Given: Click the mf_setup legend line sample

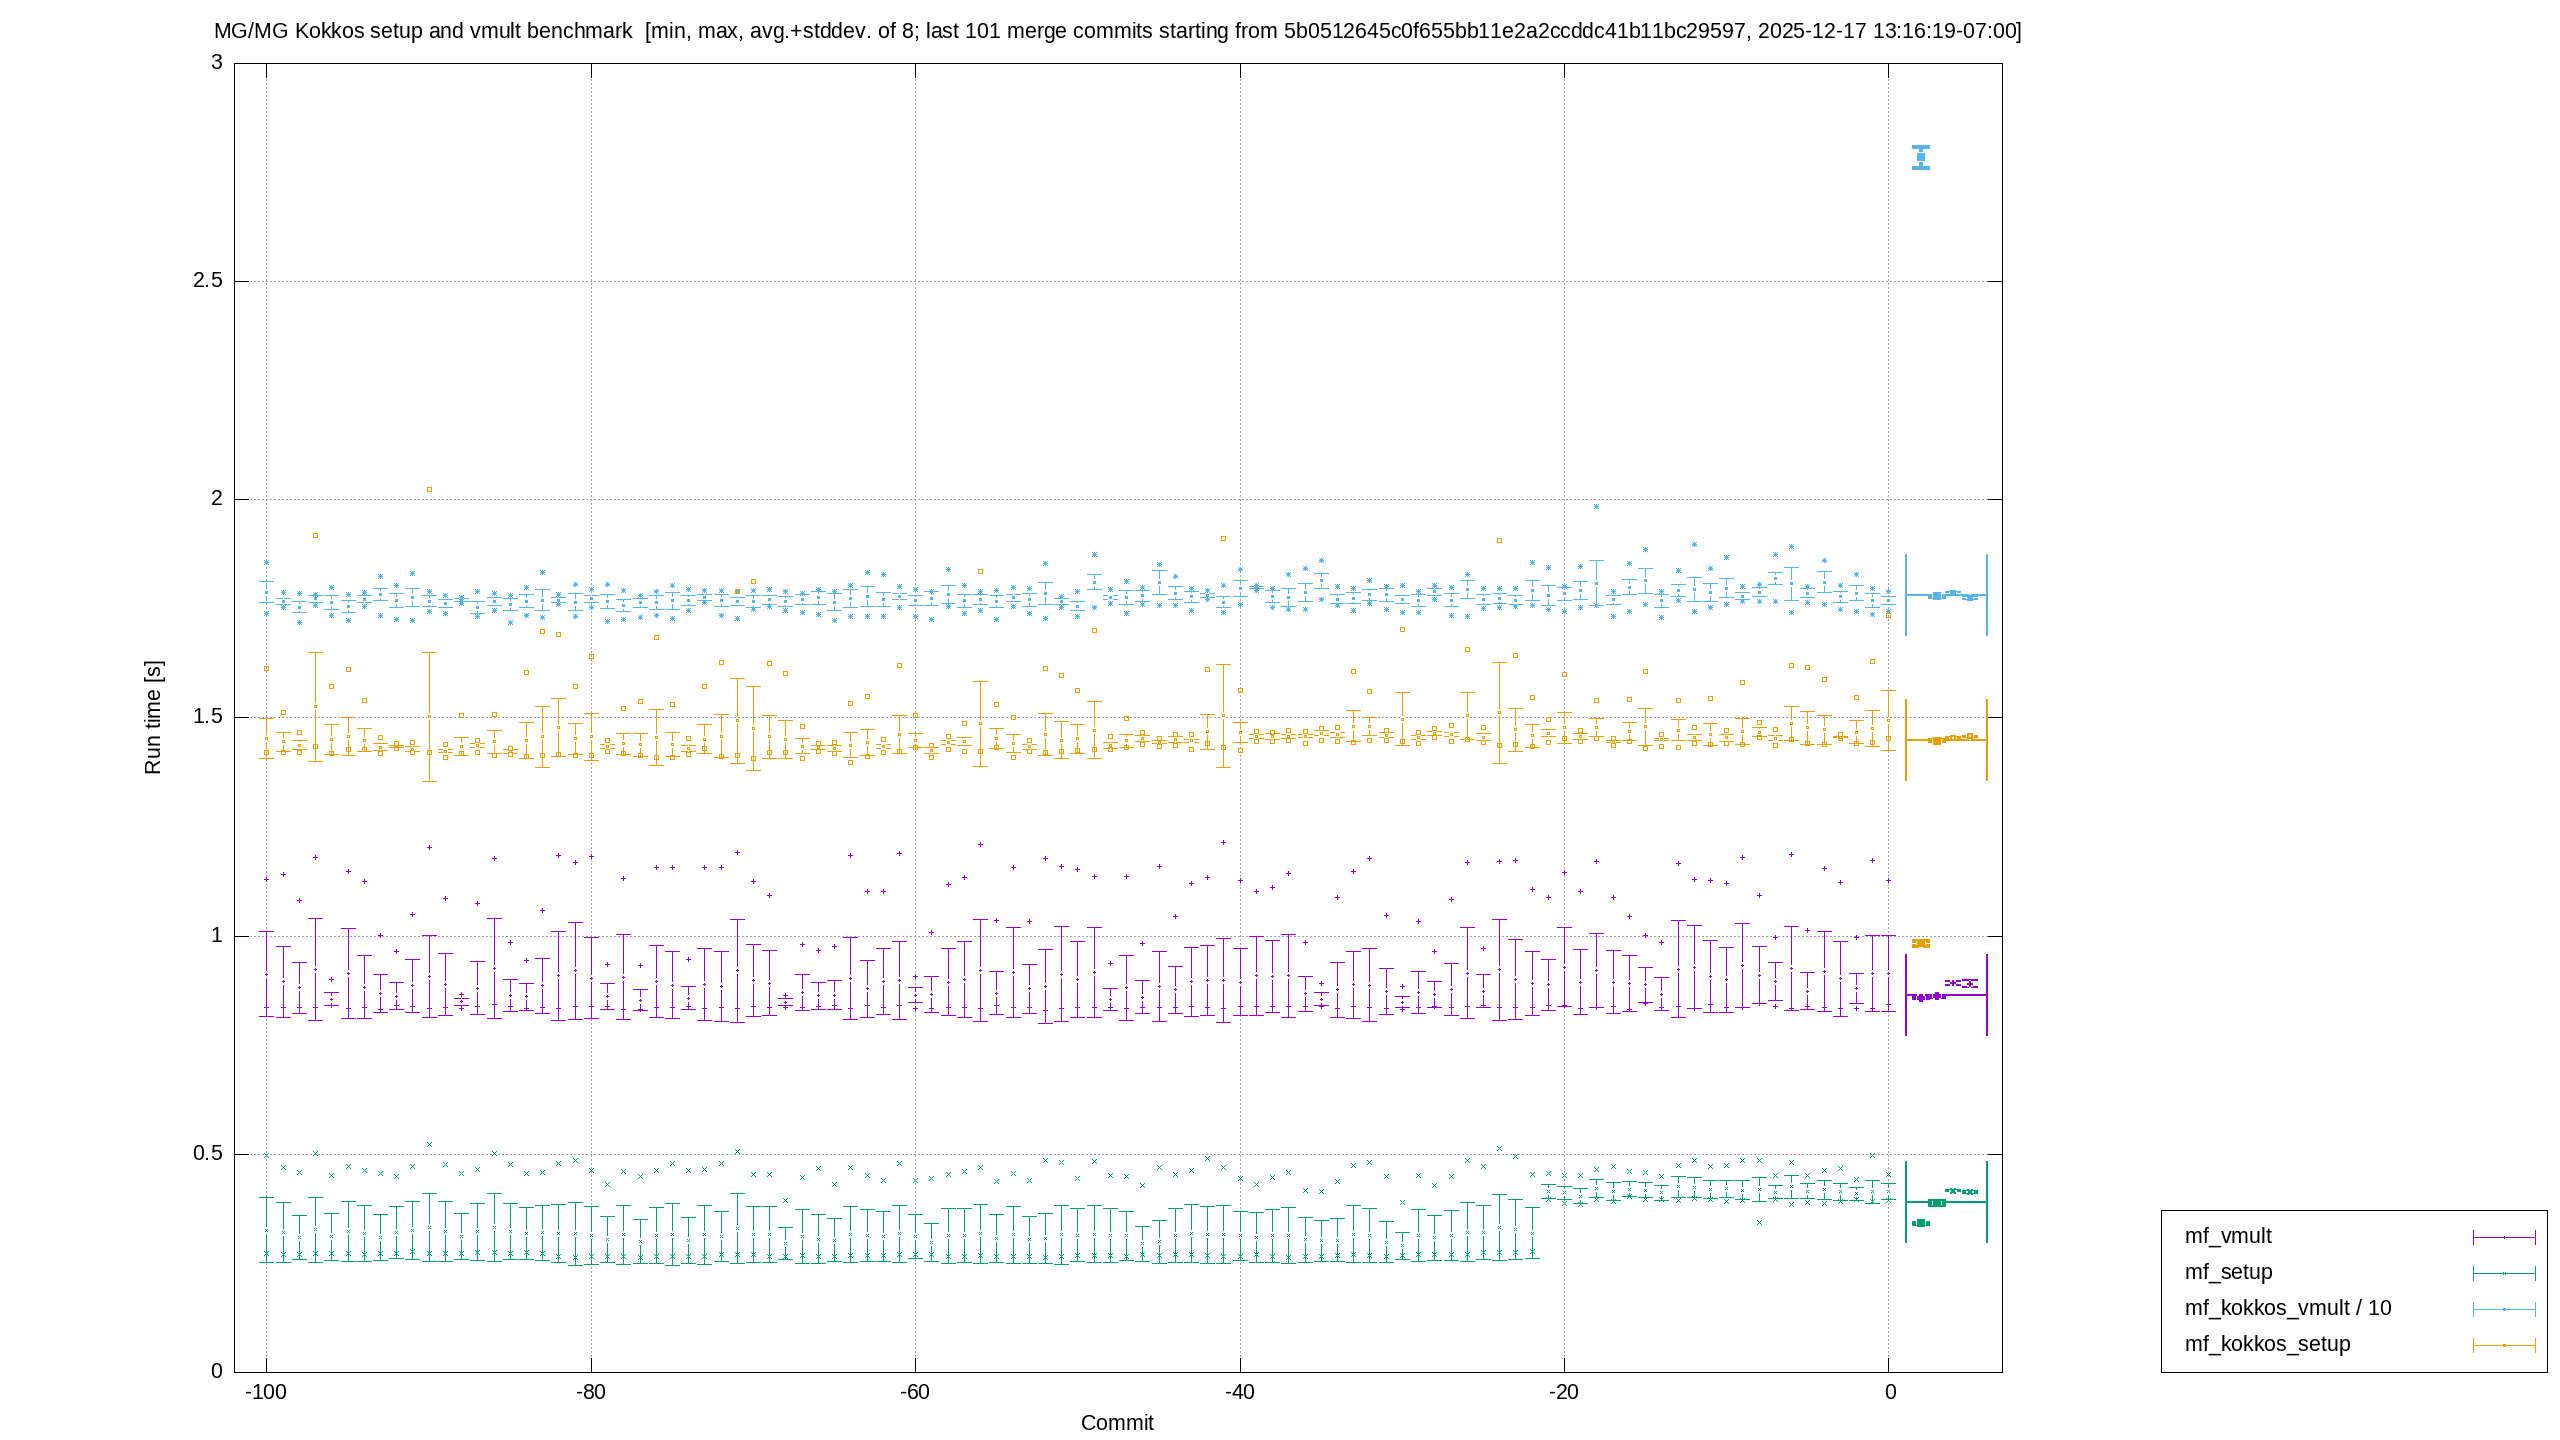Looking at the screenshot, I should 2504,1273.
